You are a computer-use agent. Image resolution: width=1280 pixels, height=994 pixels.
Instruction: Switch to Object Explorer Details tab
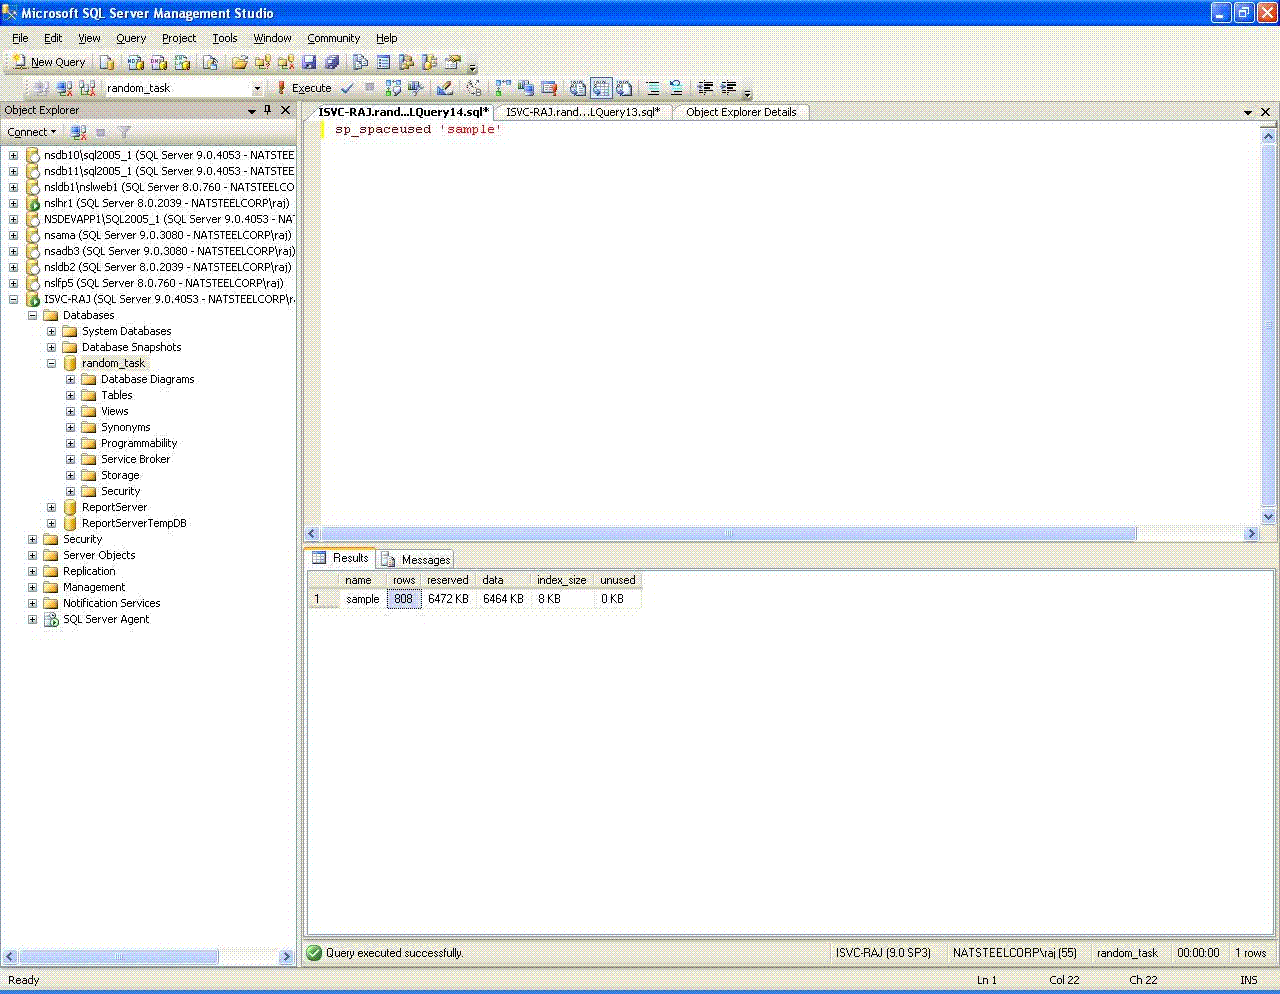pos(741,112)
